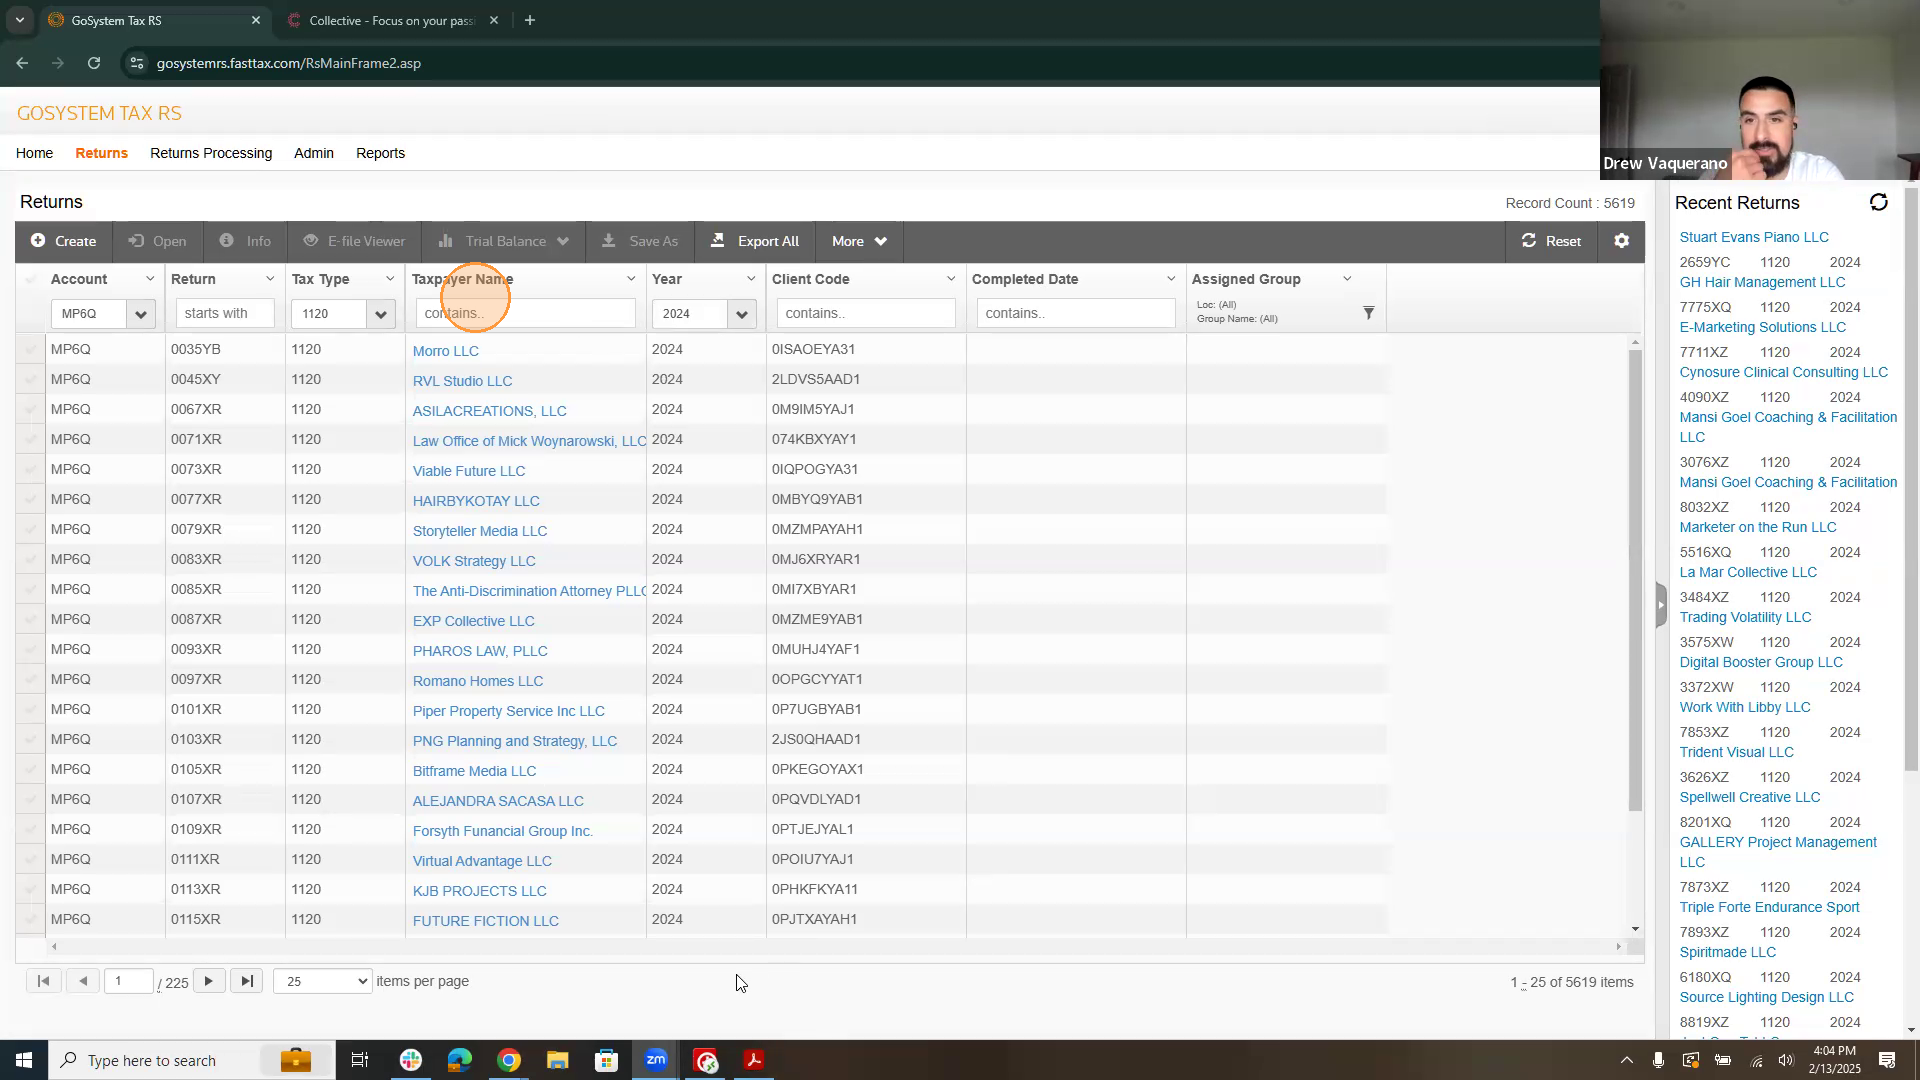
Task: Click Reset to clear grid filters
Action: point(1551,241)
